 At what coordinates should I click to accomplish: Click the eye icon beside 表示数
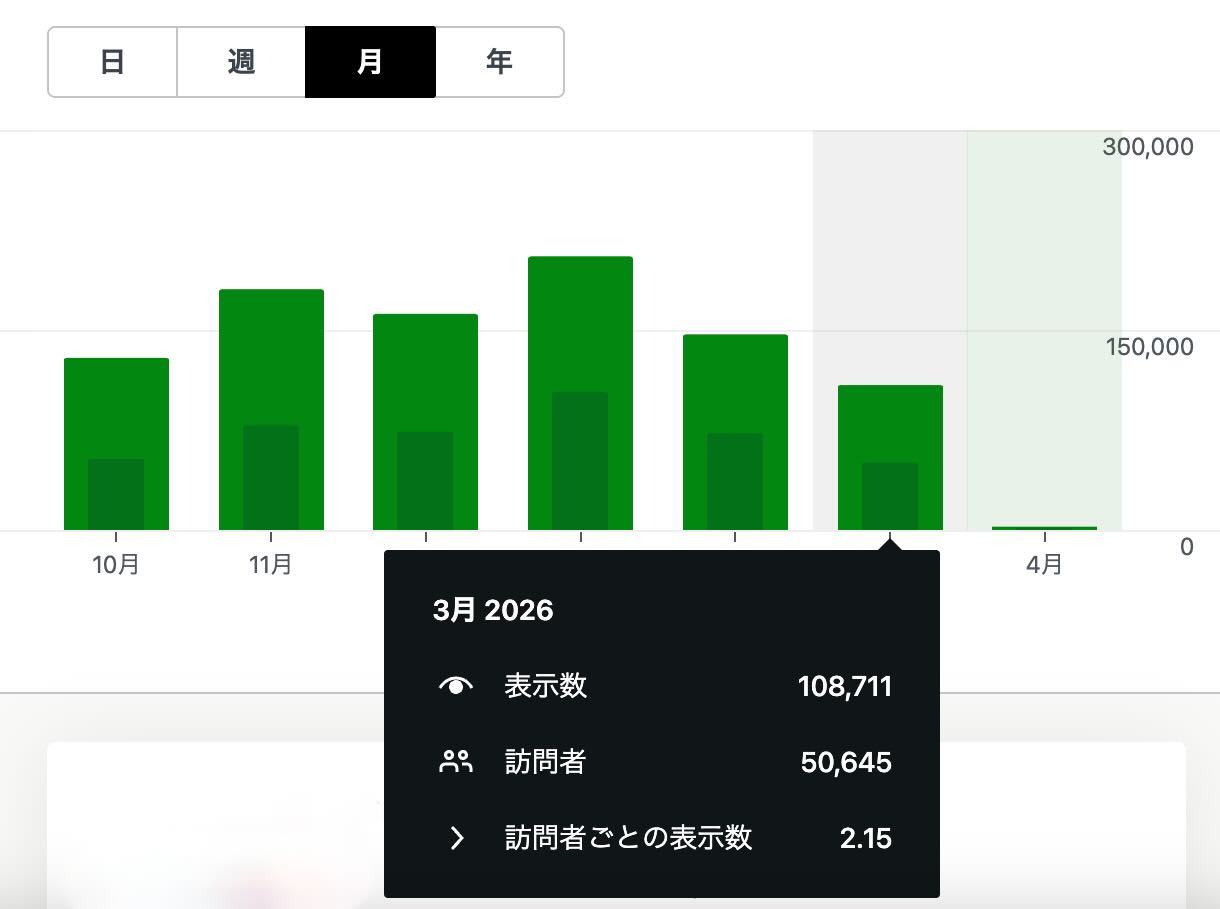(456, 686)
